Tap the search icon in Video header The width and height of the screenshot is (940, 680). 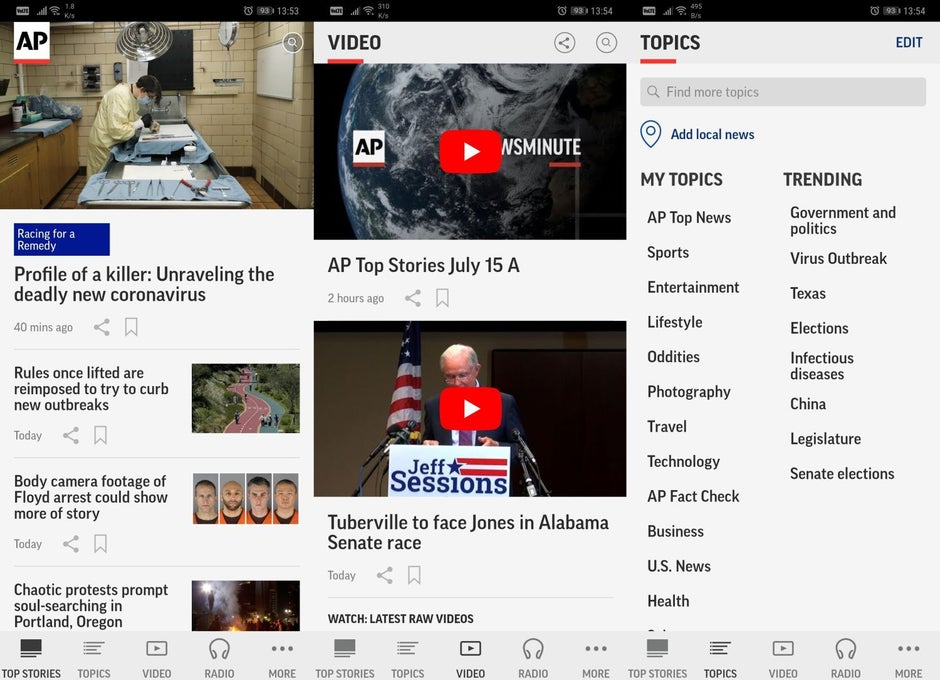[606, 43]
